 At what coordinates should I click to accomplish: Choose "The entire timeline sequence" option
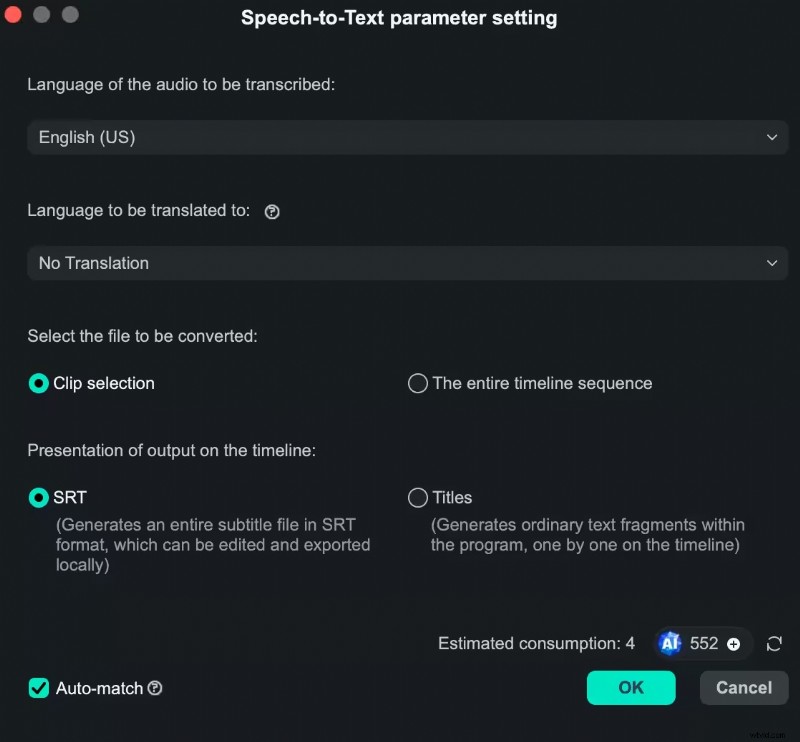[x=417, y=383]
